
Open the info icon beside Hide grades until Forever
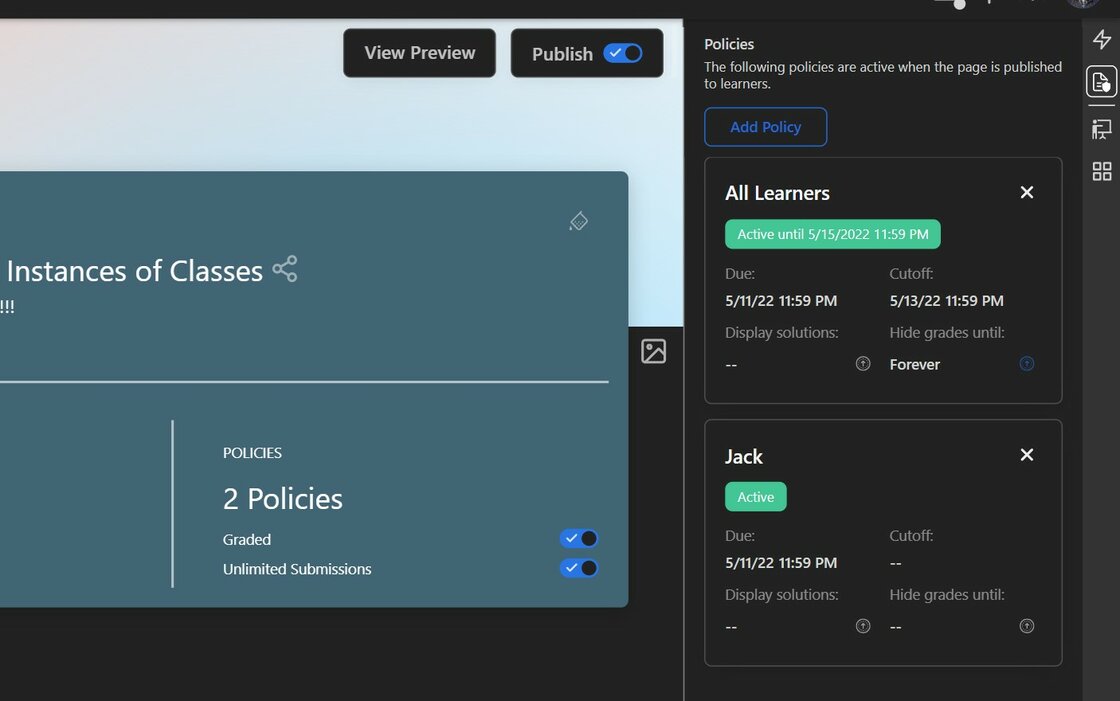(x=1026, y=363)
